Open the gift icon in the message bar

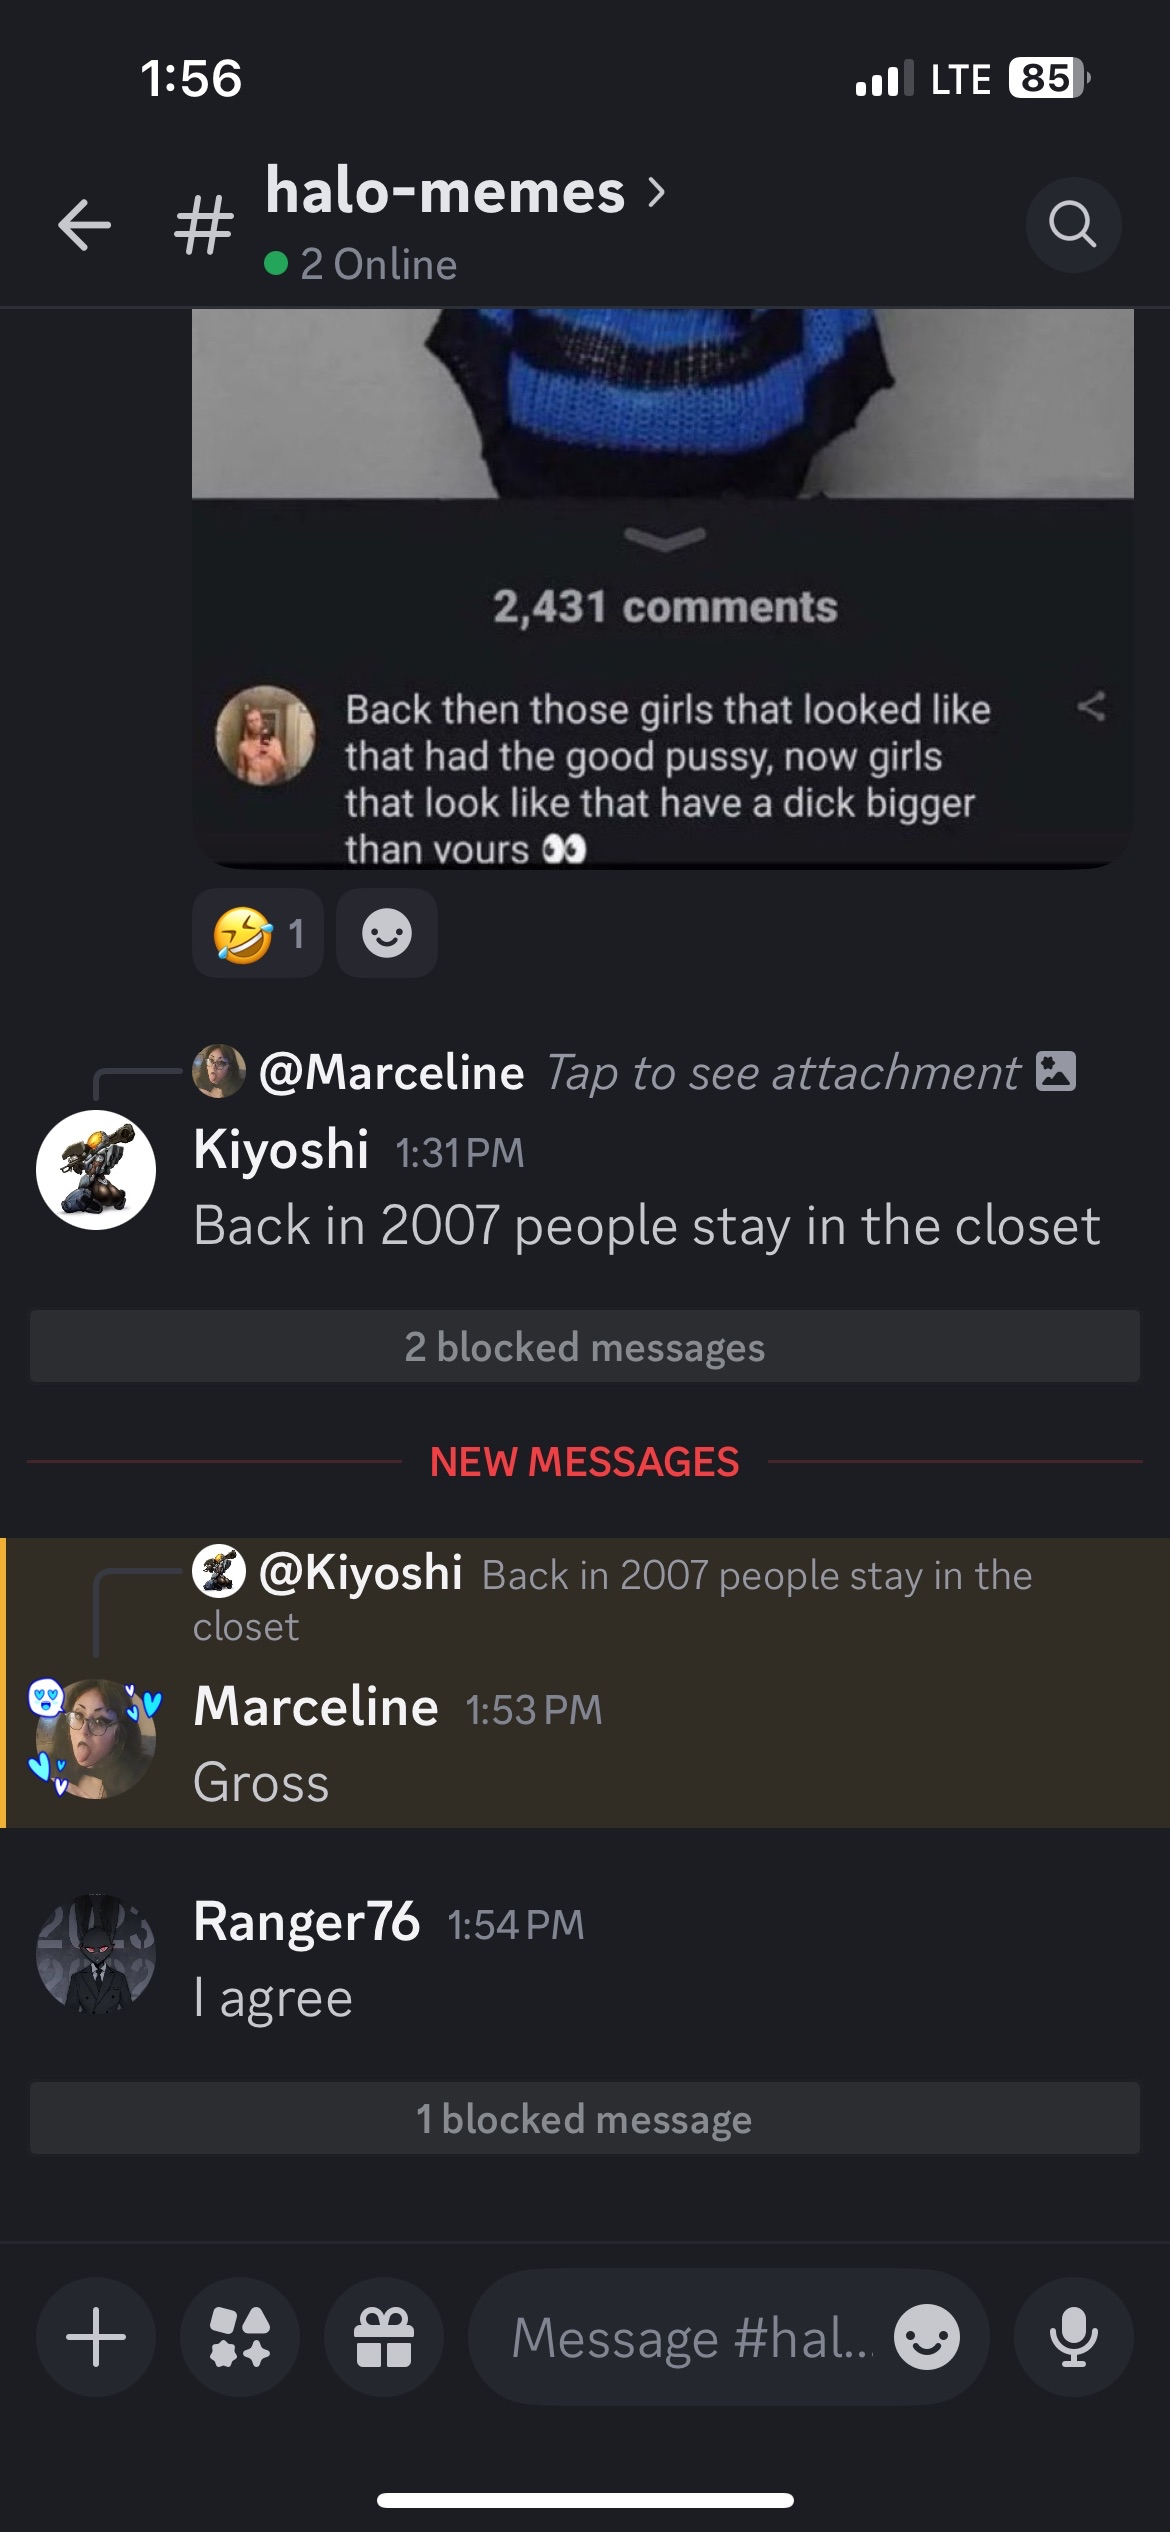click(x=384, y=2337)
